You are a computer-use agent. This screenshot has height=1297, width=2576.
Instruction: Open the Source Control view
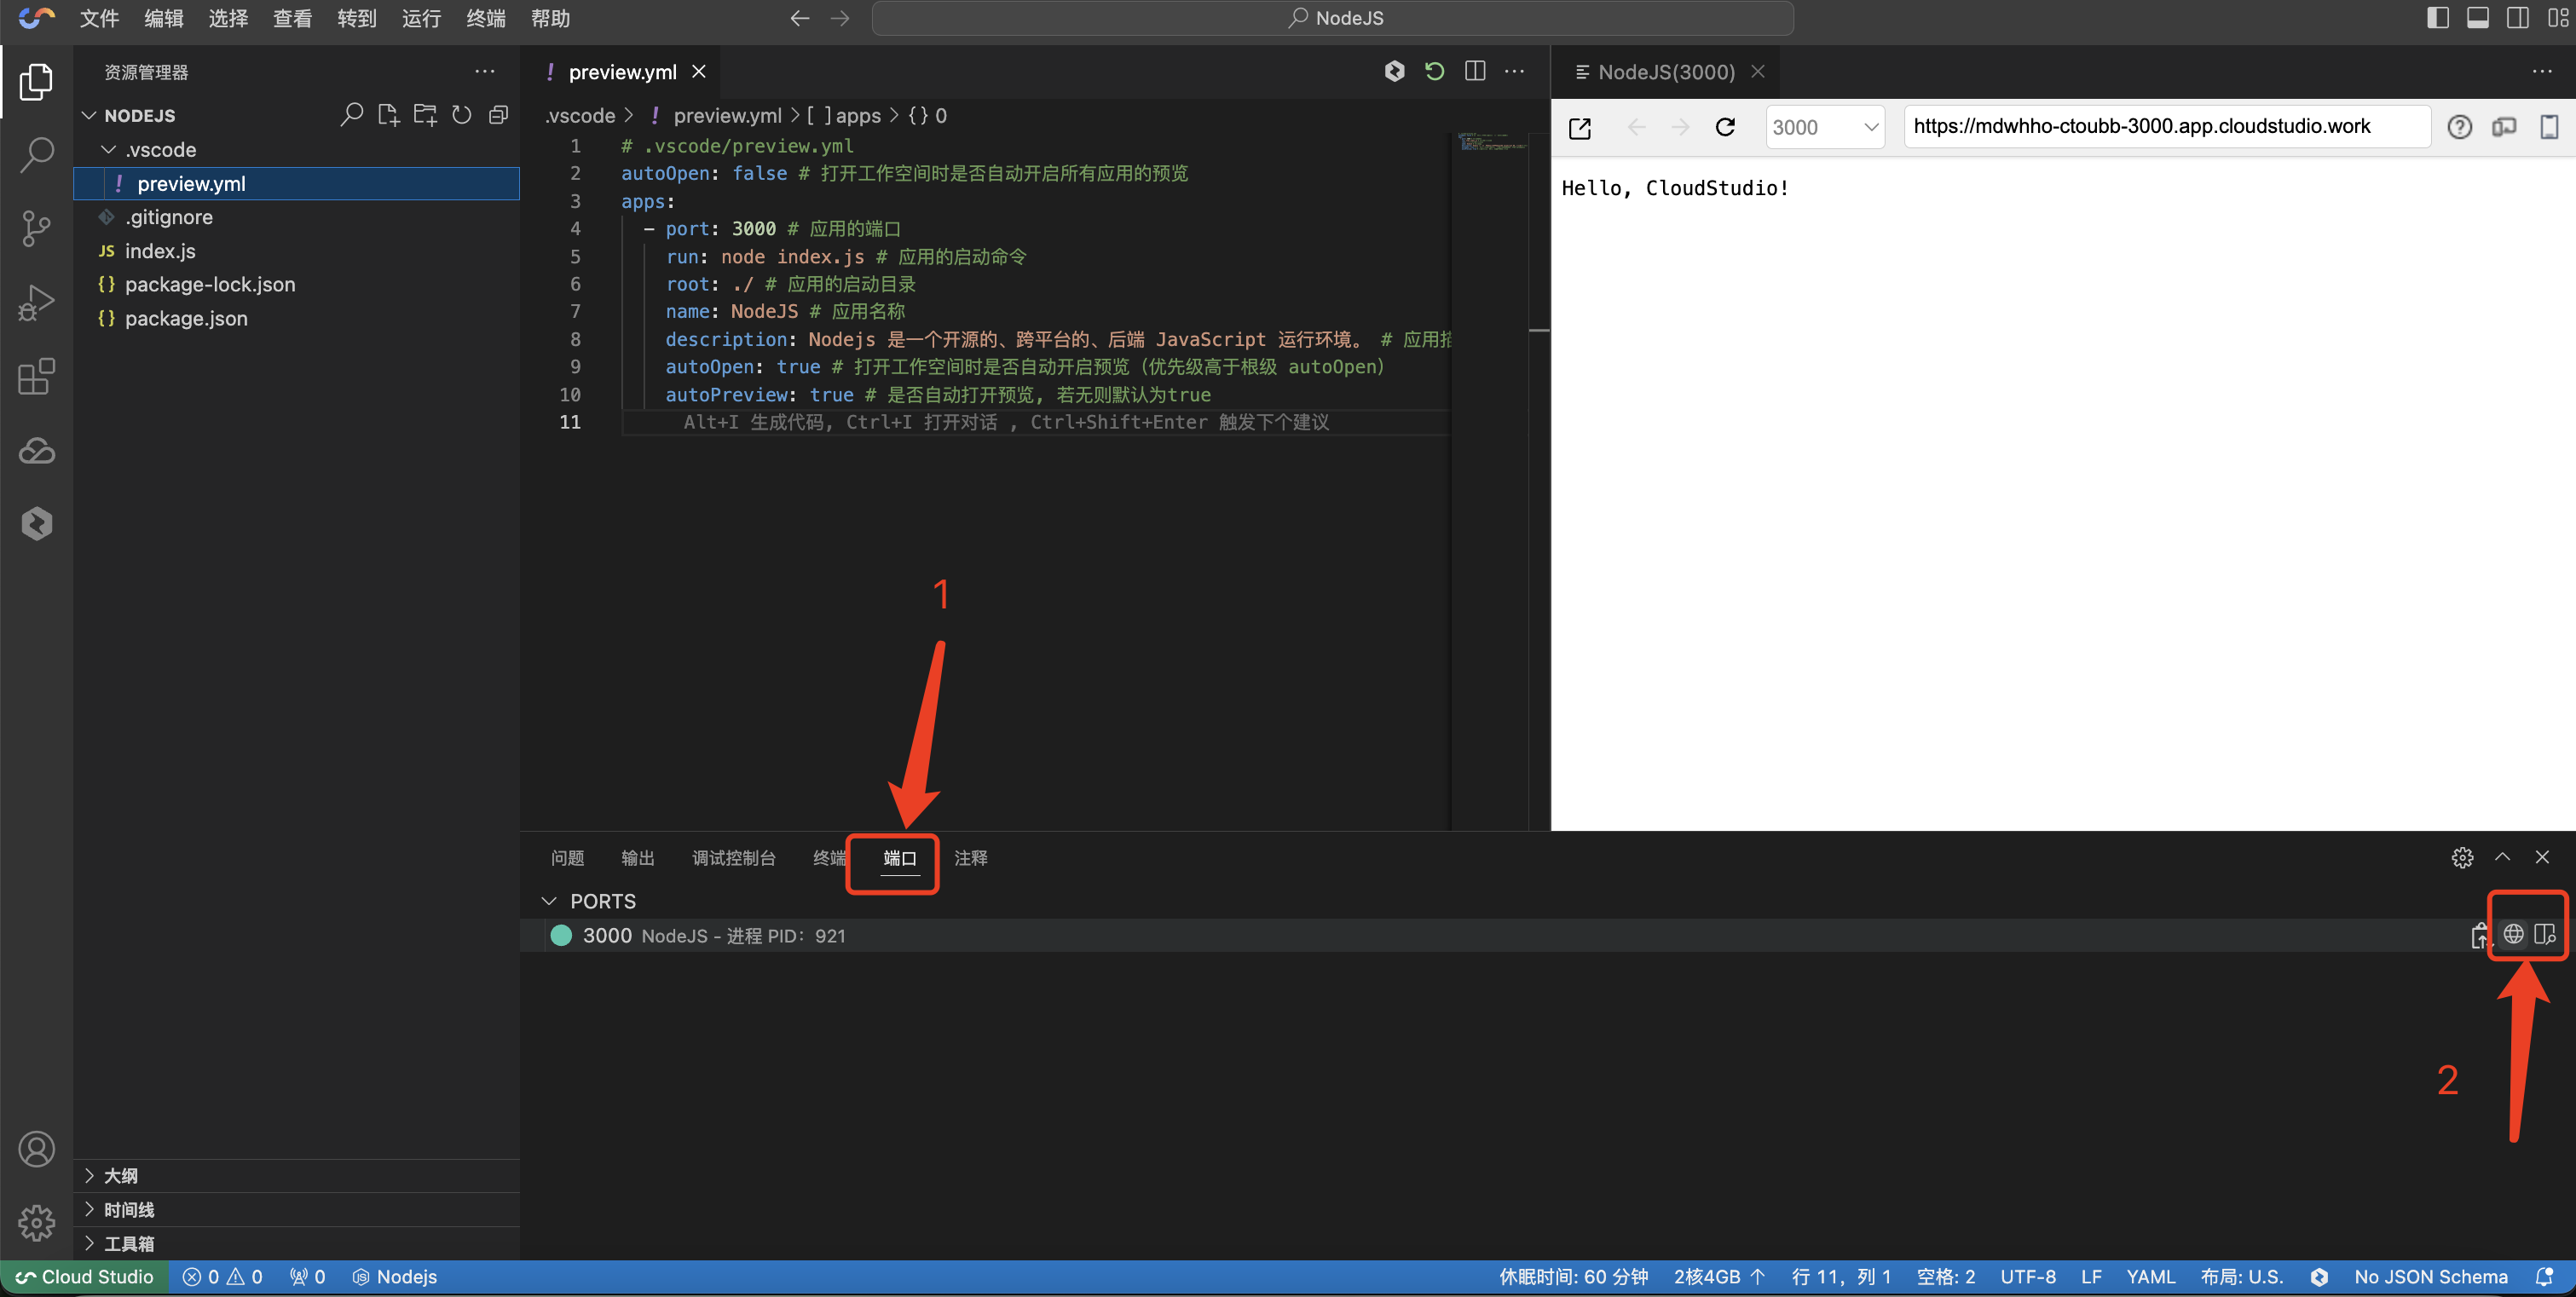coord(36,229)
